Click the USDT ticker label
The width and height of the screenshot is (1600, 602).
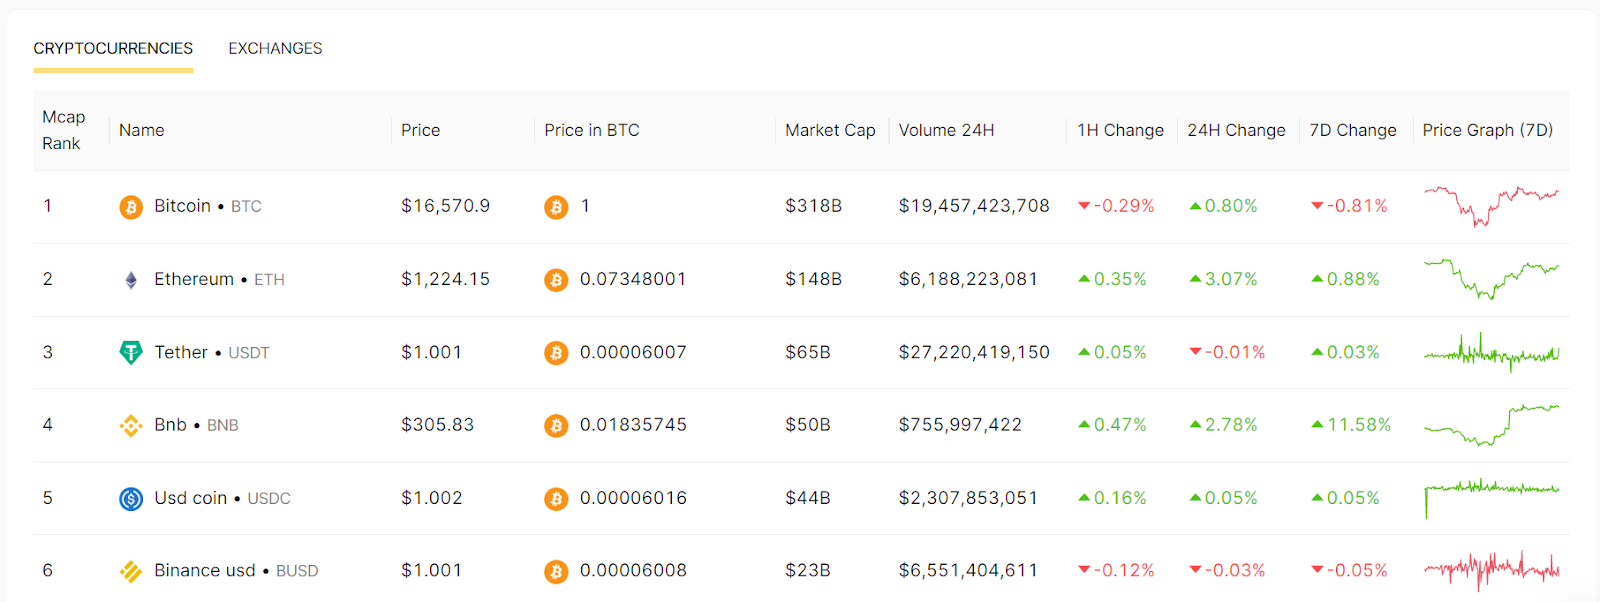coord(249,353)
